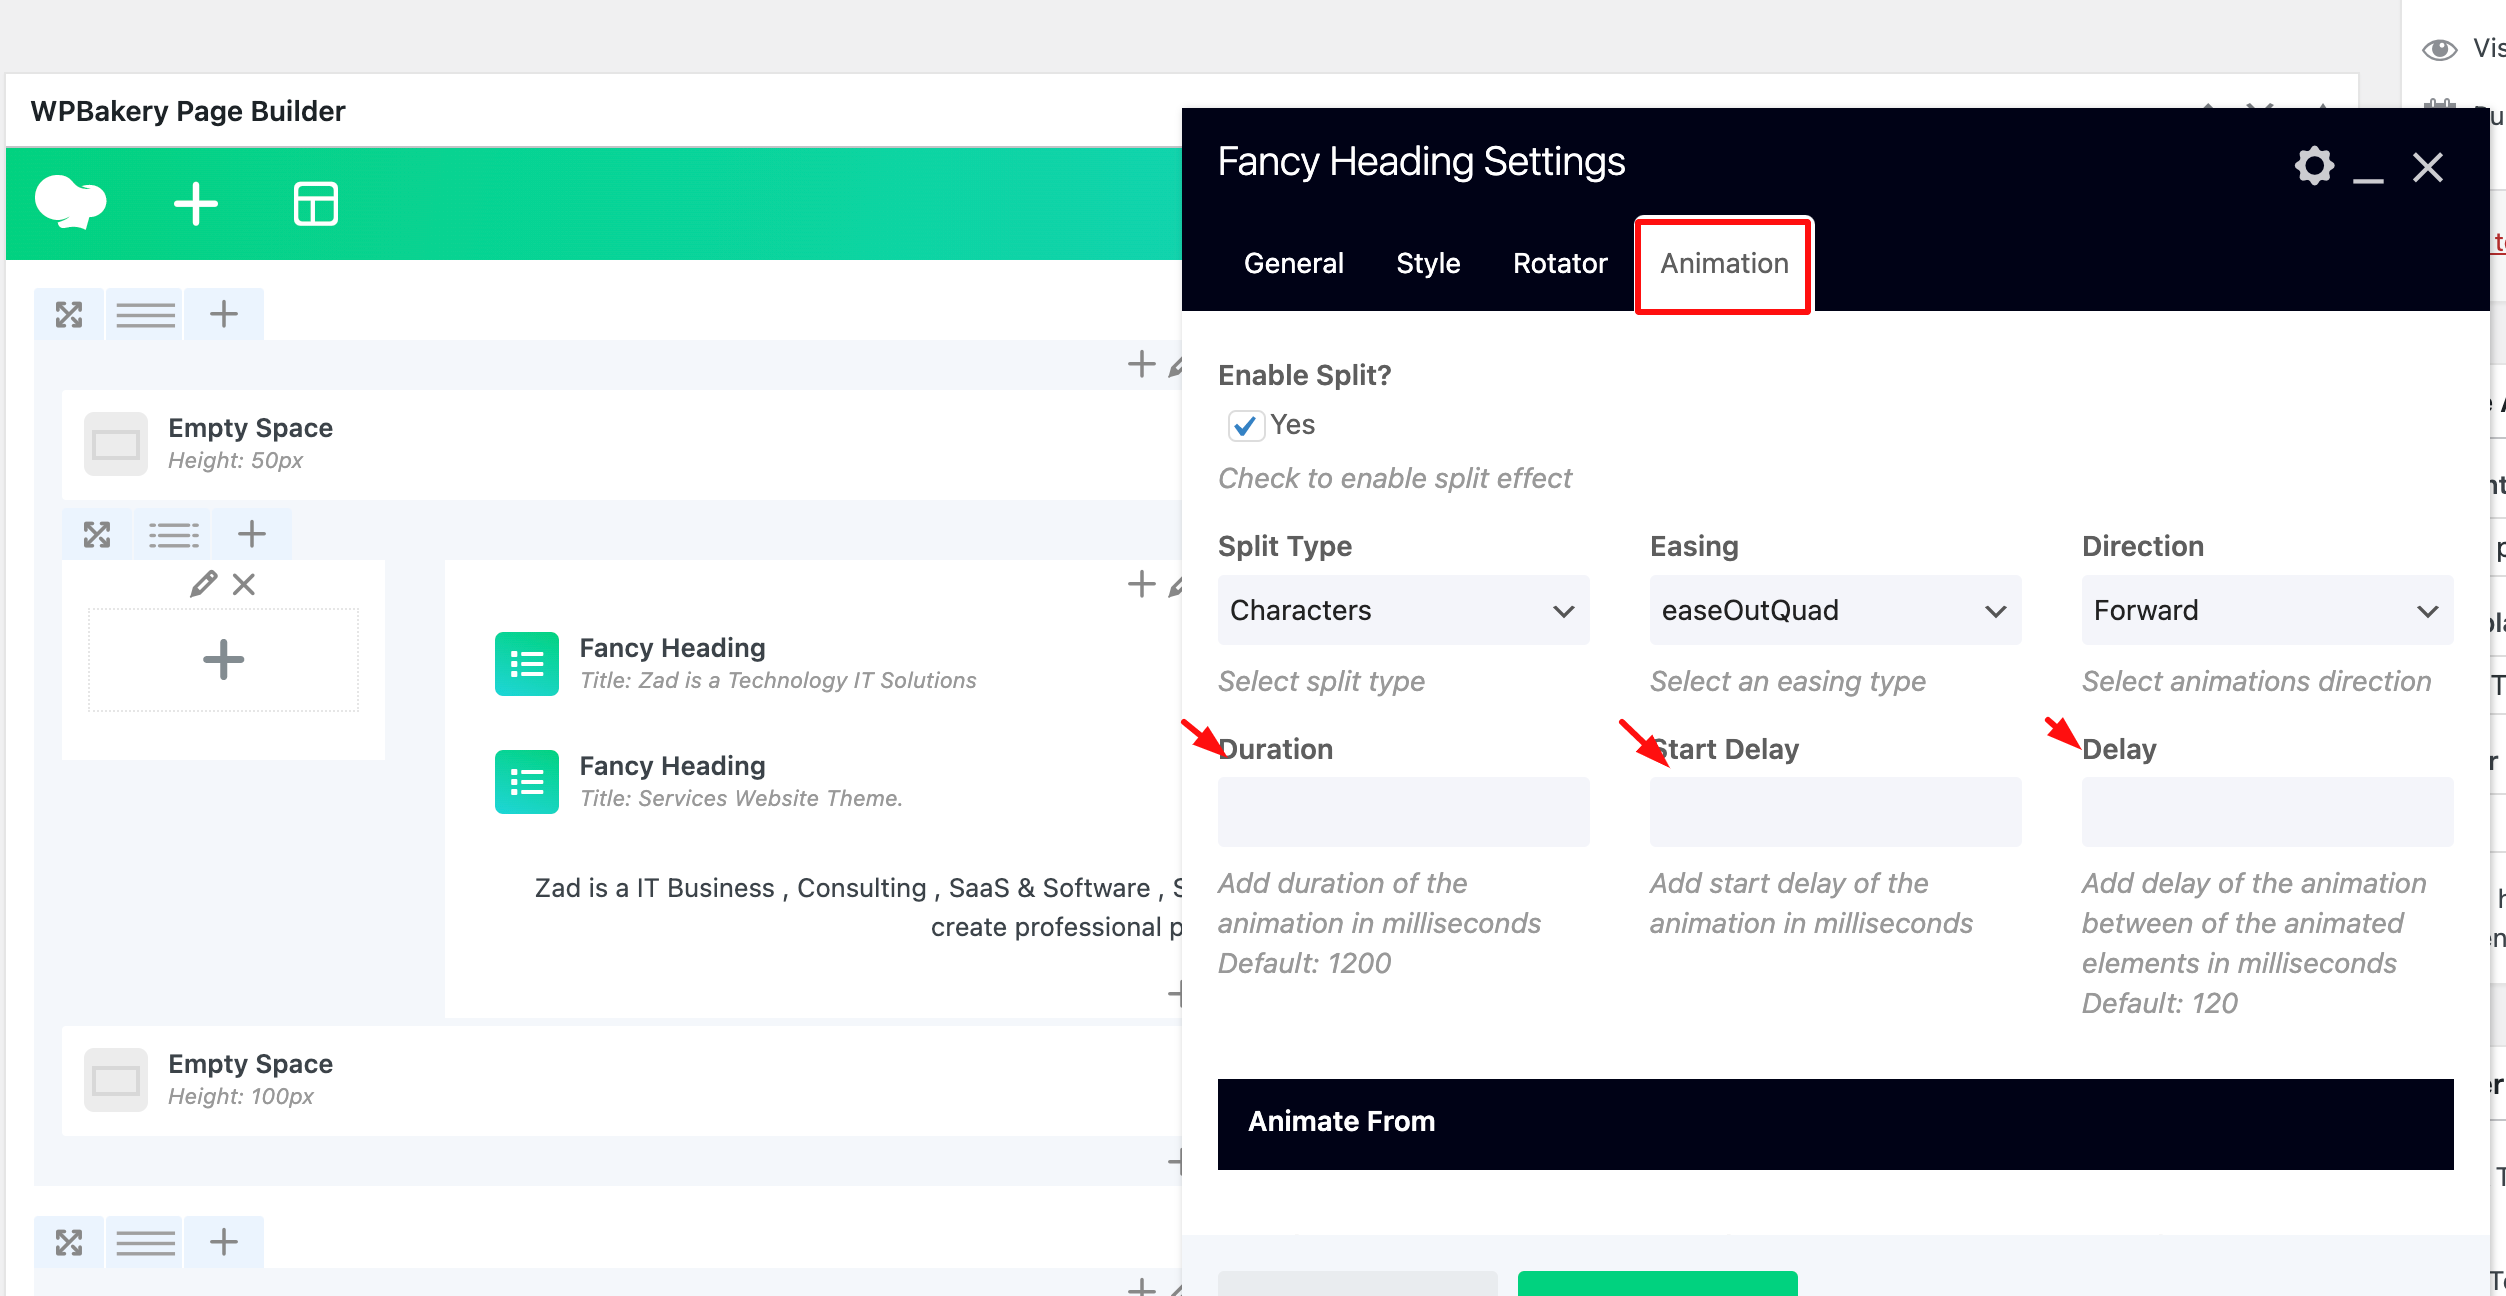The image size is (2506, 1296).
Task: Delete the empty column with X icon
Action: tap(244, 584)
